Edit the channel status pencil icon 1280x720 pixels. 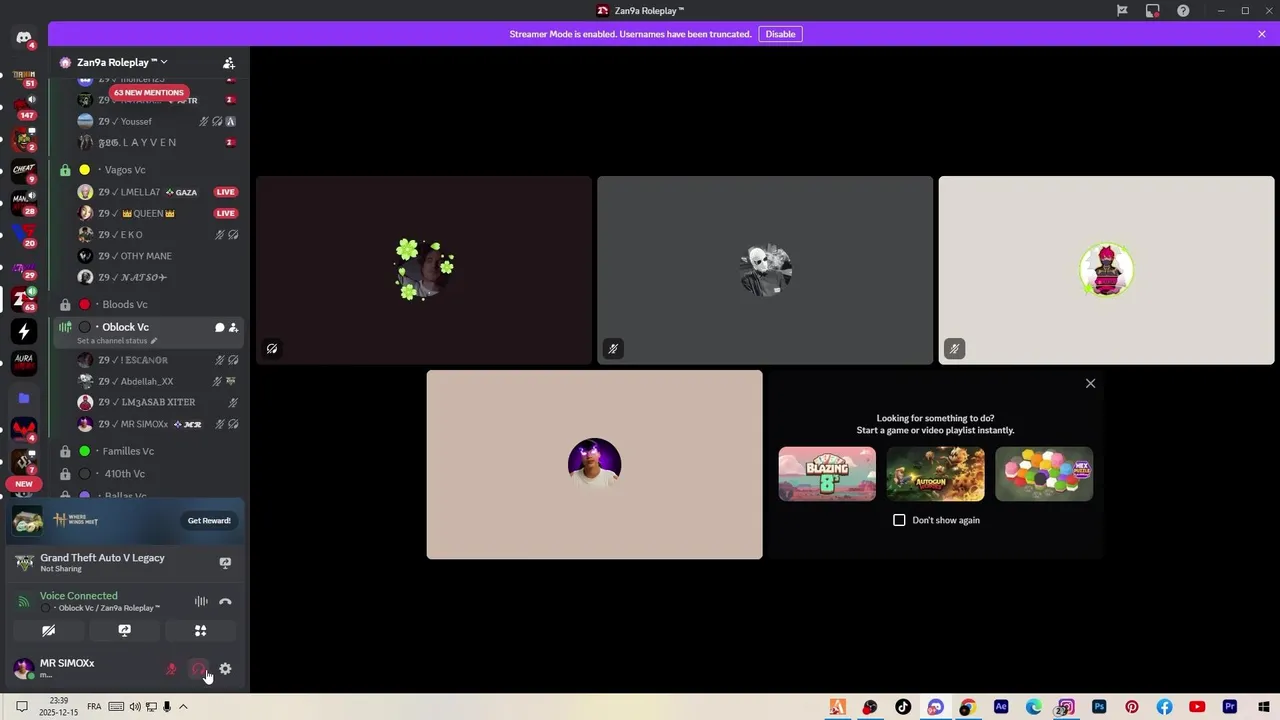point(154,341)
